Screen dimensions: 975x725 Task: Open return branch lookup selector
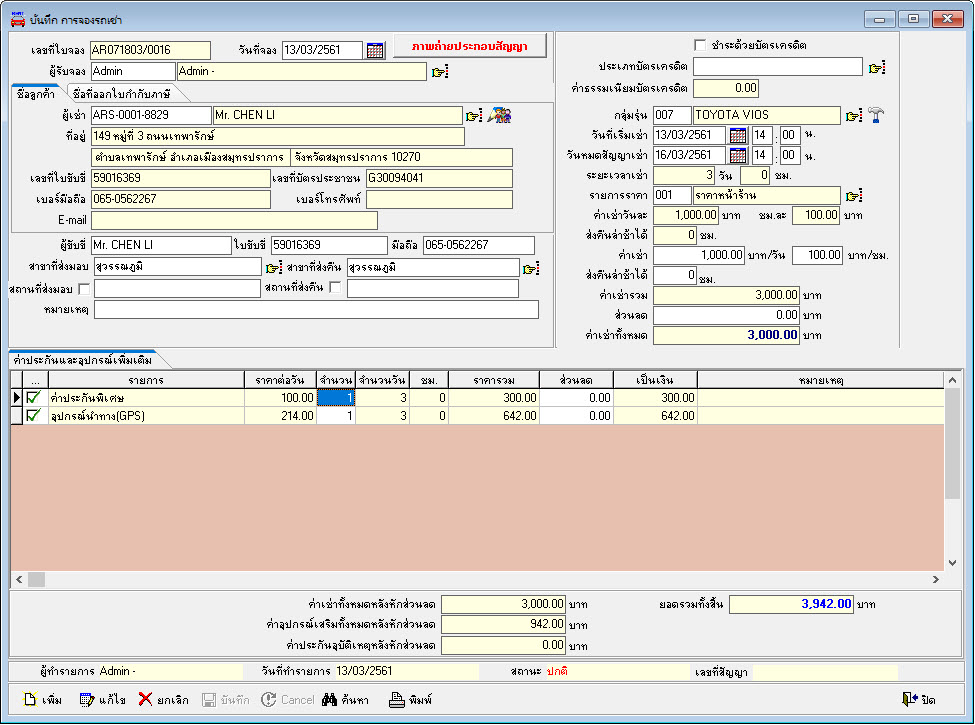point(531,268)
